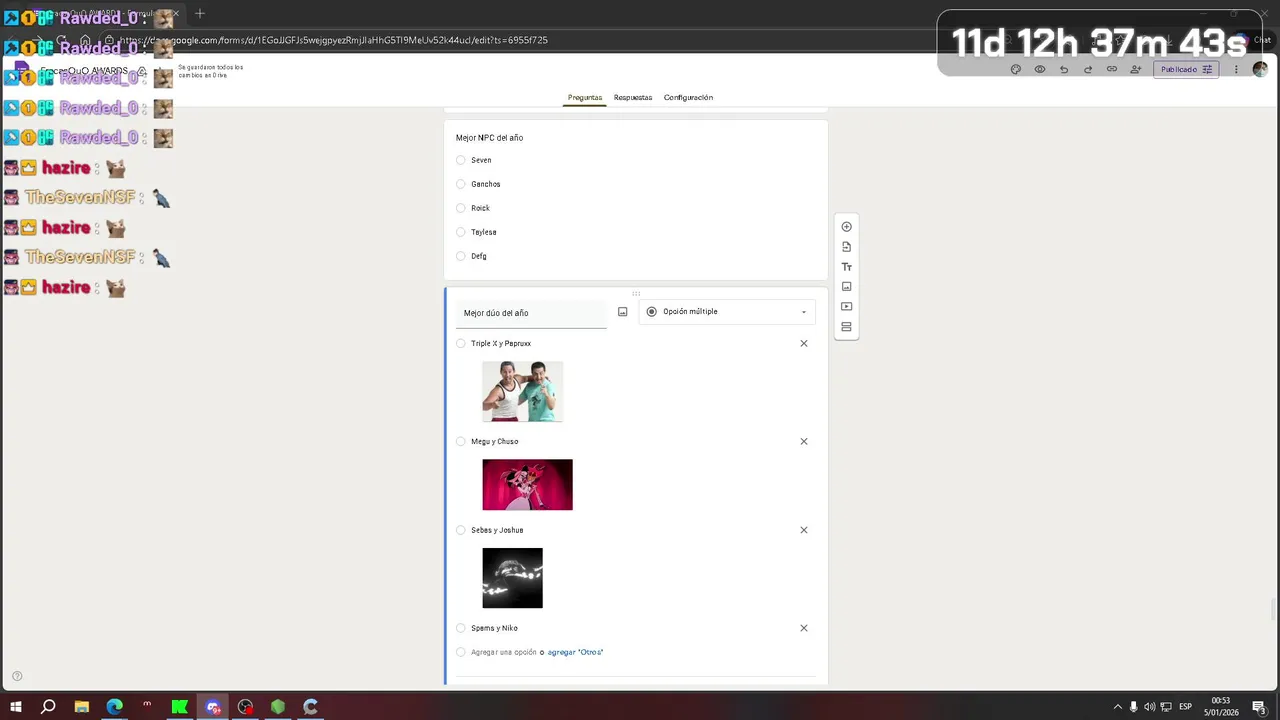The image size is (1280, 720).
Task: Open the Windows Start menu
Action: point(16,707)
